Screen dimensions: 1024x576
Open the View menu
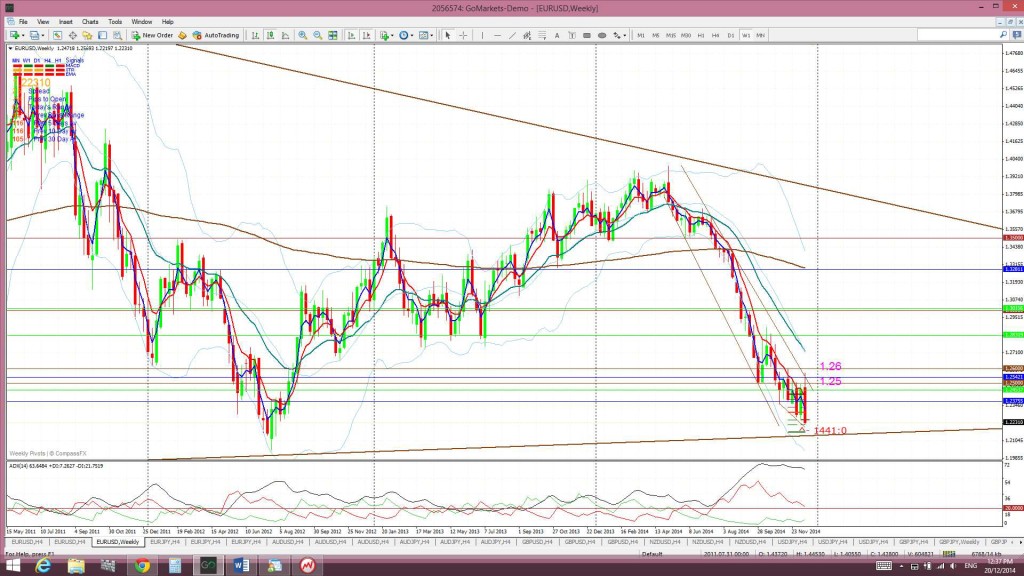coord(43,22)
